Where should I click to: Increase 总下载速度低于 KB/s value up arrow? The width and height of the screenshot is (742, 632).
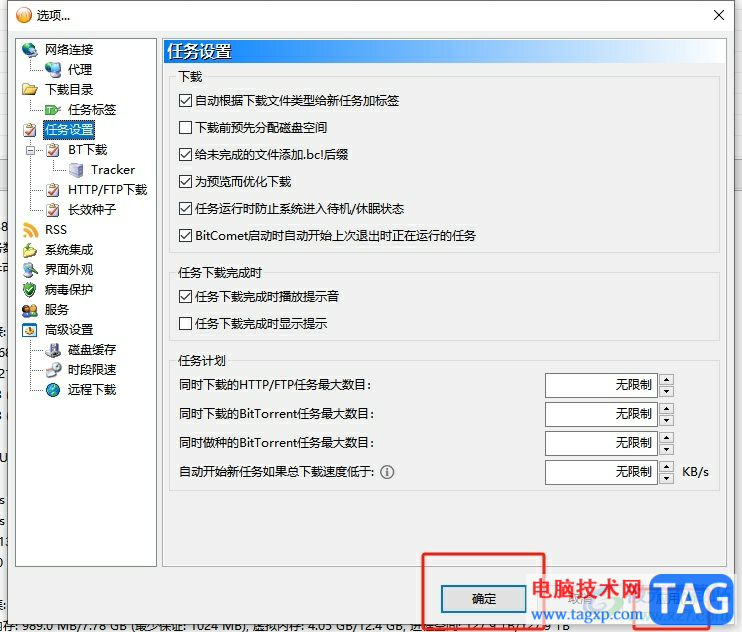(667, 466)
